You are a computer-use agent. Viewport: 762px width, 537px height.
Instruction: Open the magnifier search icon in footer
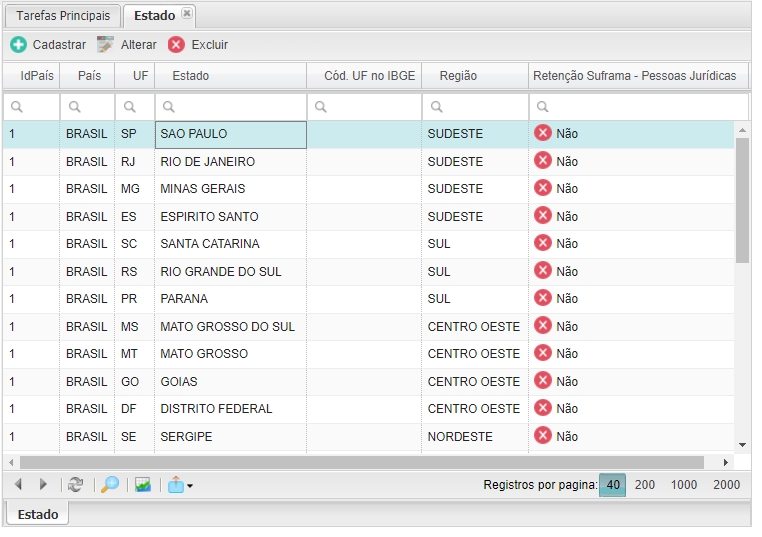pyautogui.click(x=110, y=485)
